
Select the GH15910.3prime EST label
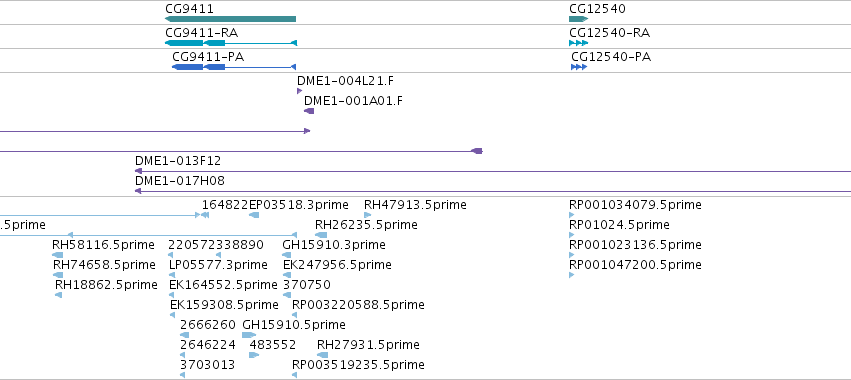click(334, 245)
